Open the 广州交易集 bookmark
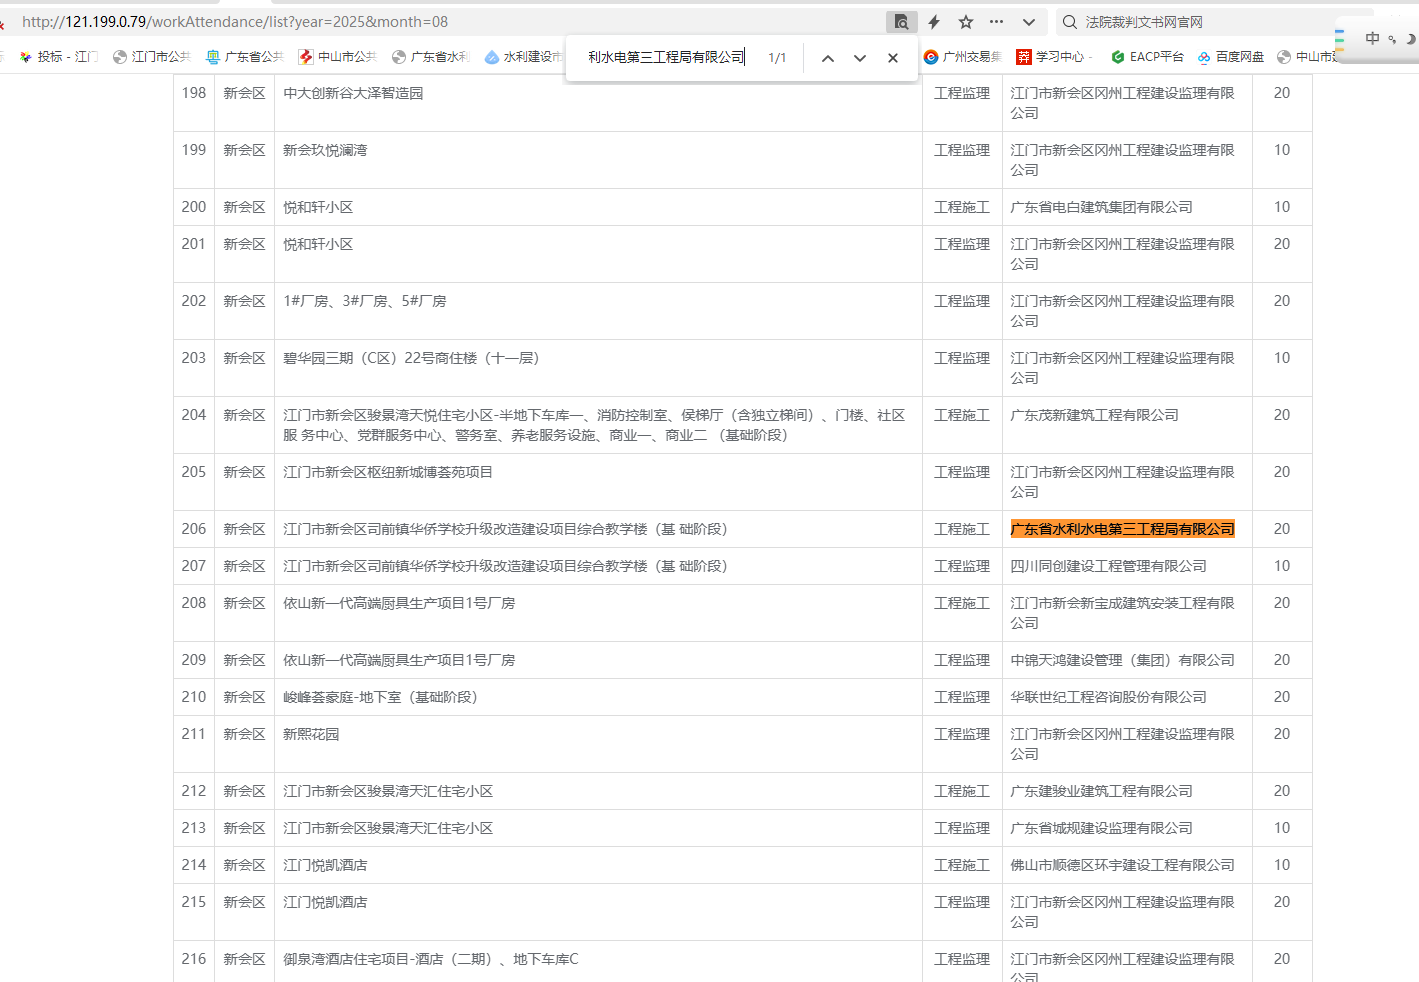The image size is (1419, 982). (x=963, y=57)
